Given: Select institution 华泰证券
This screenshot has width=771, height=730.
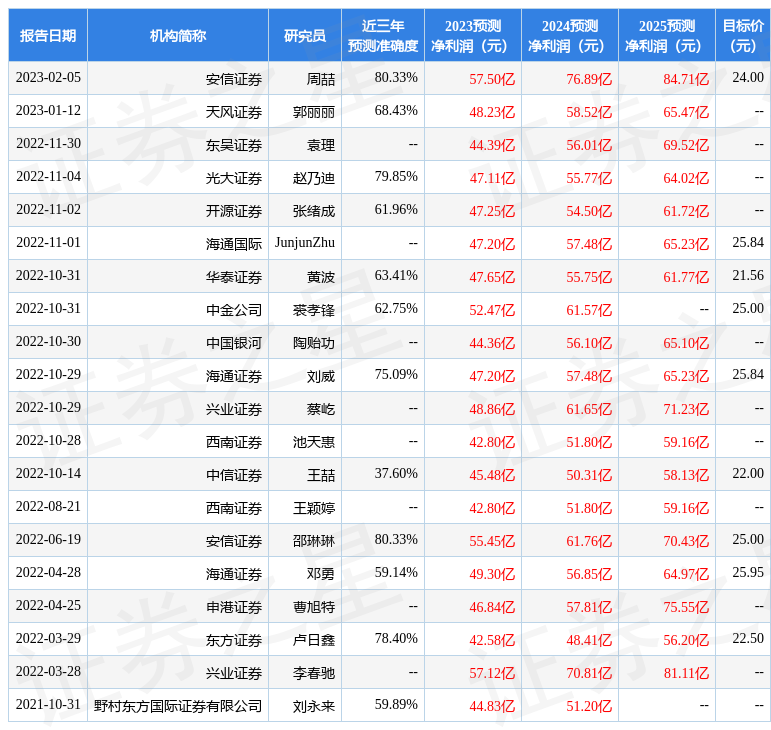Looking at the screenshot, I should [x=234, y=277].
